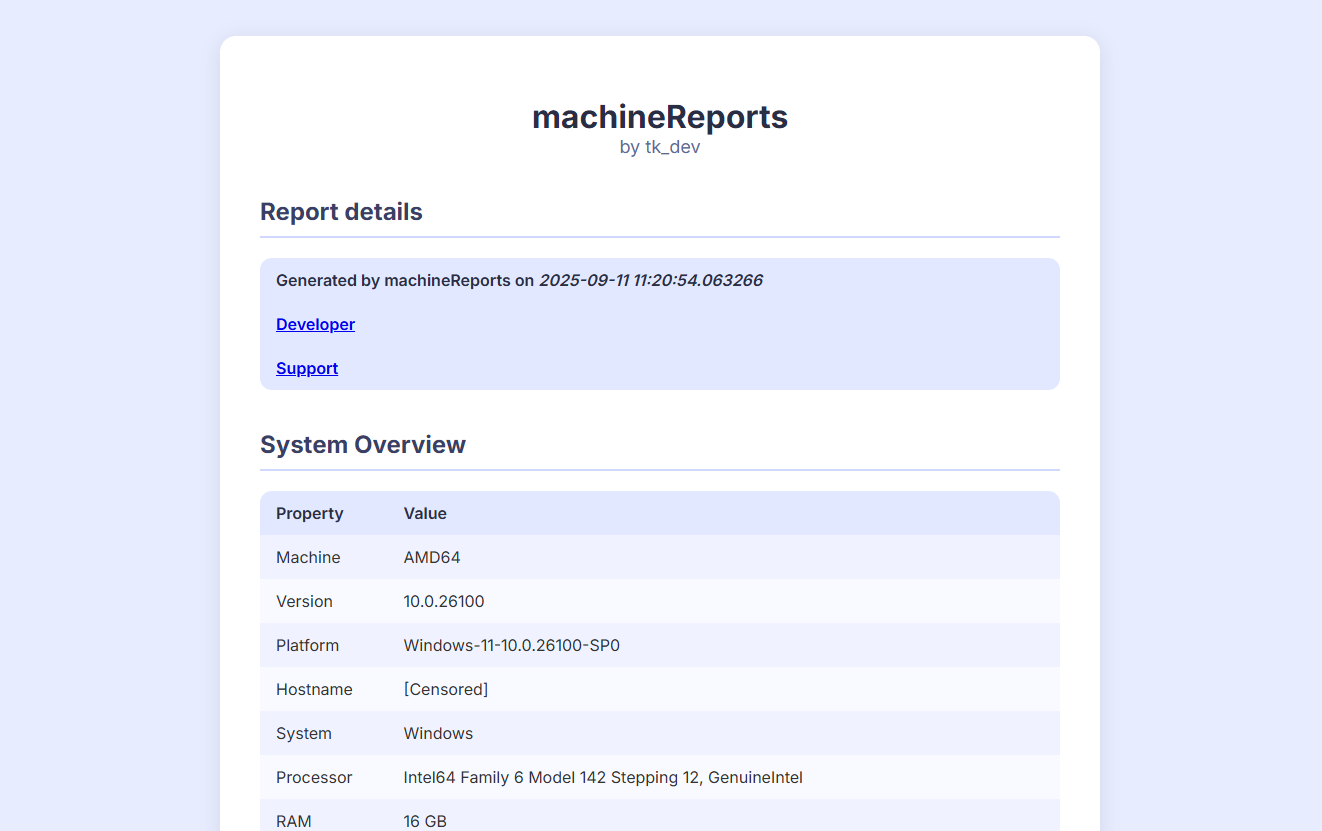This screenshot has height=831, width=1322.
Task: Select the Machine row showing AMD64
Action: 431,557
